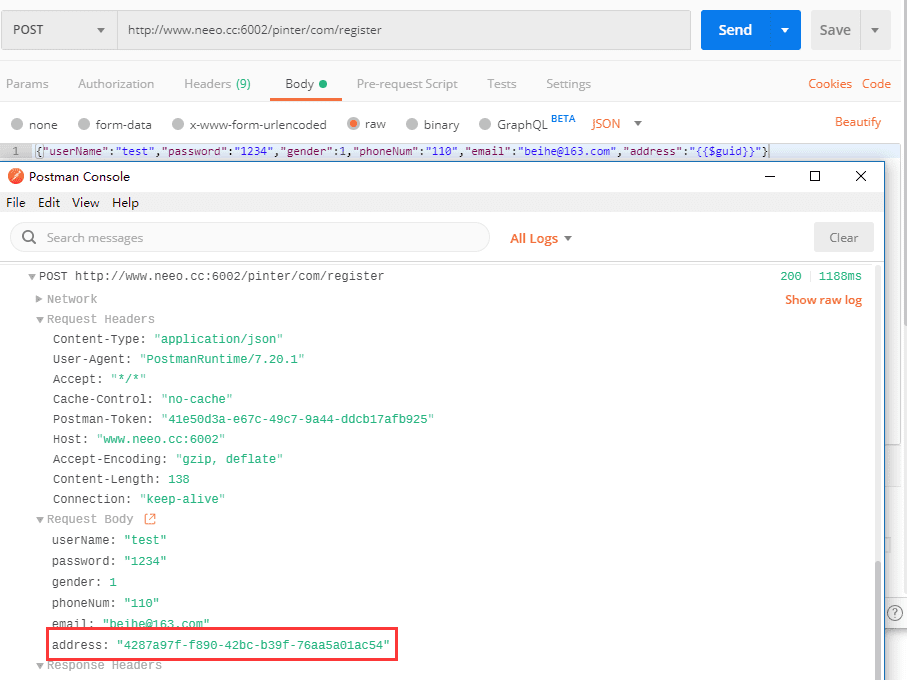The image size is (907, 680).
Task: Expand the Network section
Action: point(39,299)
